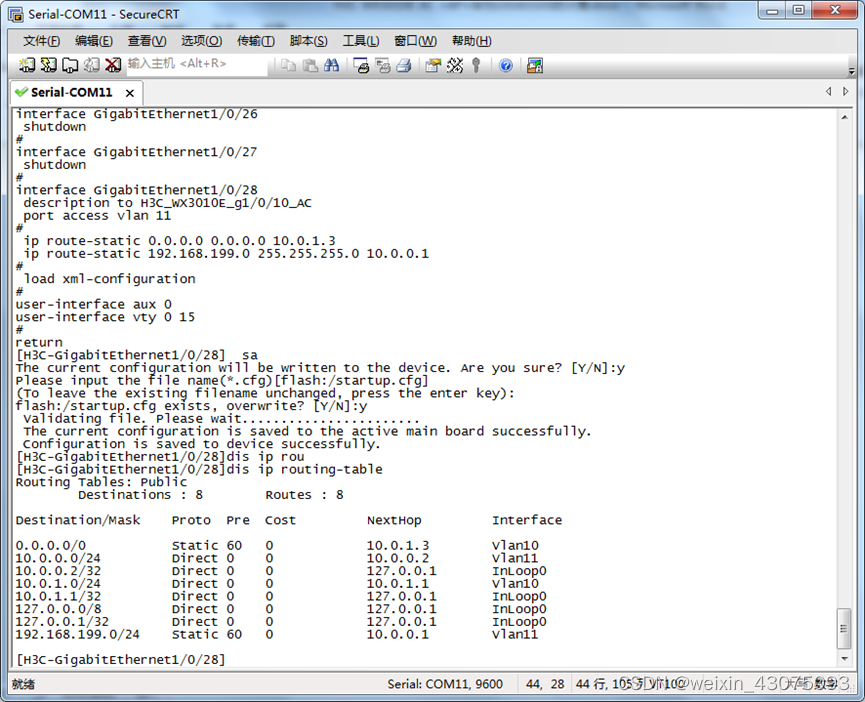This screenshot has height=702, width=865.
Task: Open the 脚本(S) menu
Action: click(x=308, y=41)
